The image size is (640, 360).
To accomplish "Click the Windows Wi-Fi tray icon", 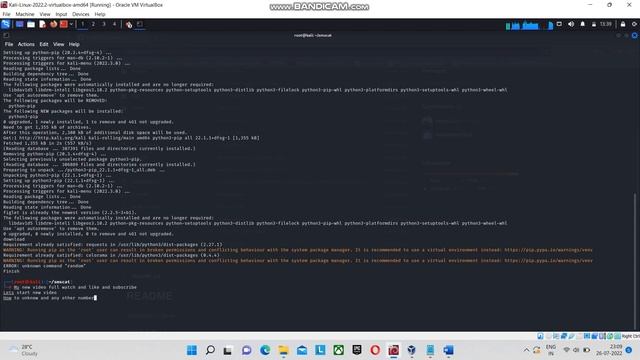I will tap(567, 350).
